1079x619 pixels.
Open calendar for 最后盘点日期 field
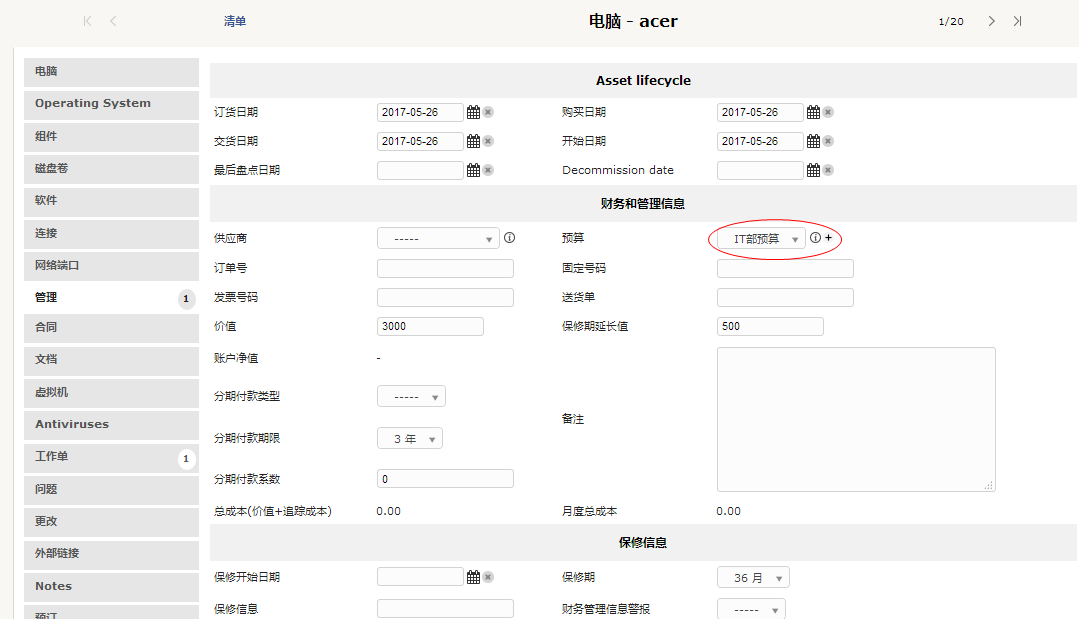473,170
